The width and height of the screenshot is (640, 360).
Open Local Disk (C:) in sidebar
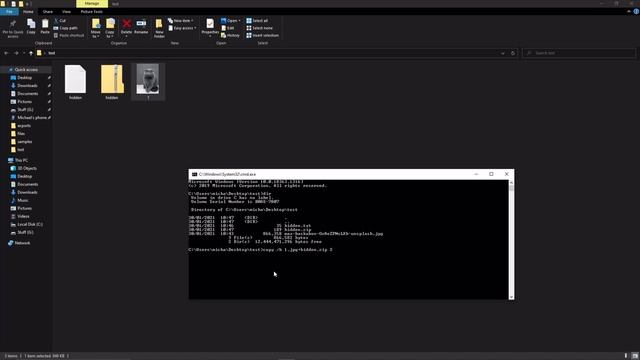(x=29, y=224)
